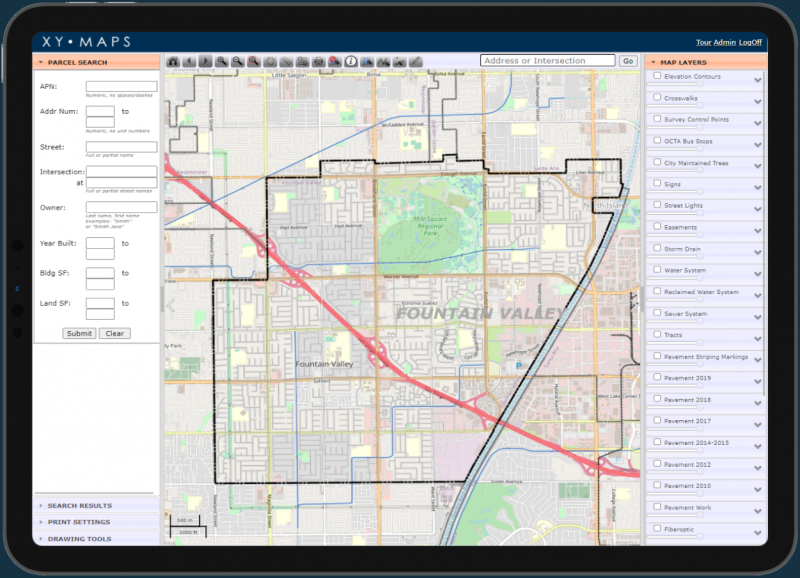Click the Address or Intersection search field

547,60
